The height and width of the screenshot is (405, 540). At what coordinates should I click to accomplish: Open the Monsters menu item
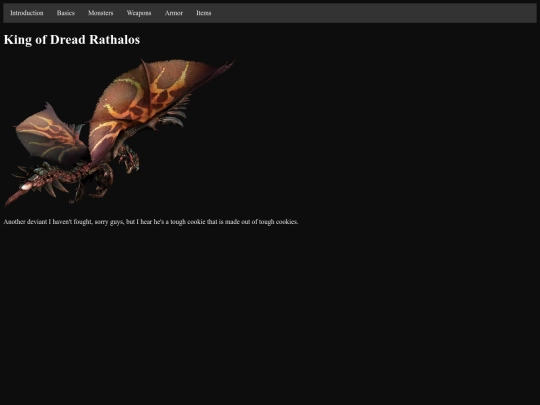[101, 13]
